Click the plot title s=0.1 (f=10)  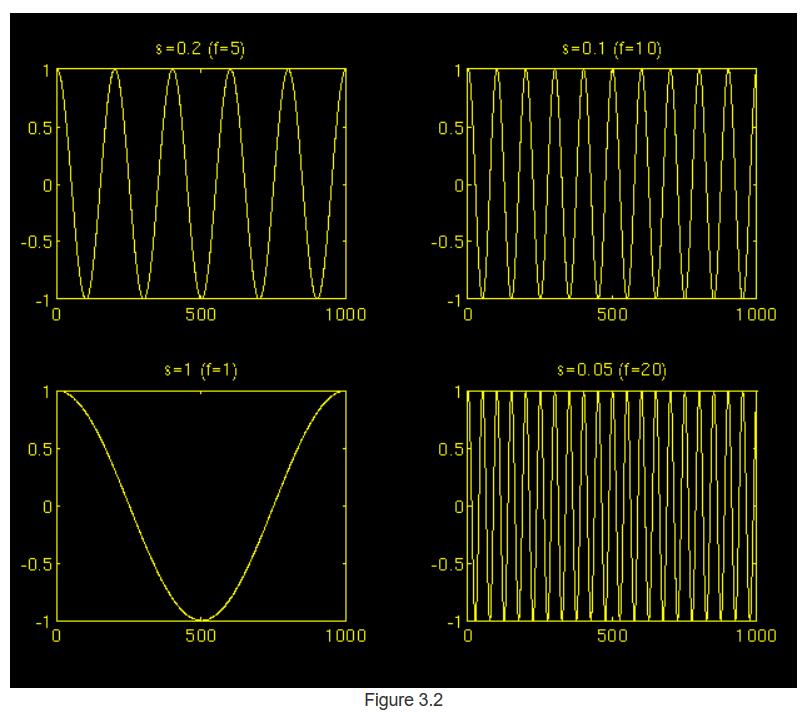pos(612,48)
